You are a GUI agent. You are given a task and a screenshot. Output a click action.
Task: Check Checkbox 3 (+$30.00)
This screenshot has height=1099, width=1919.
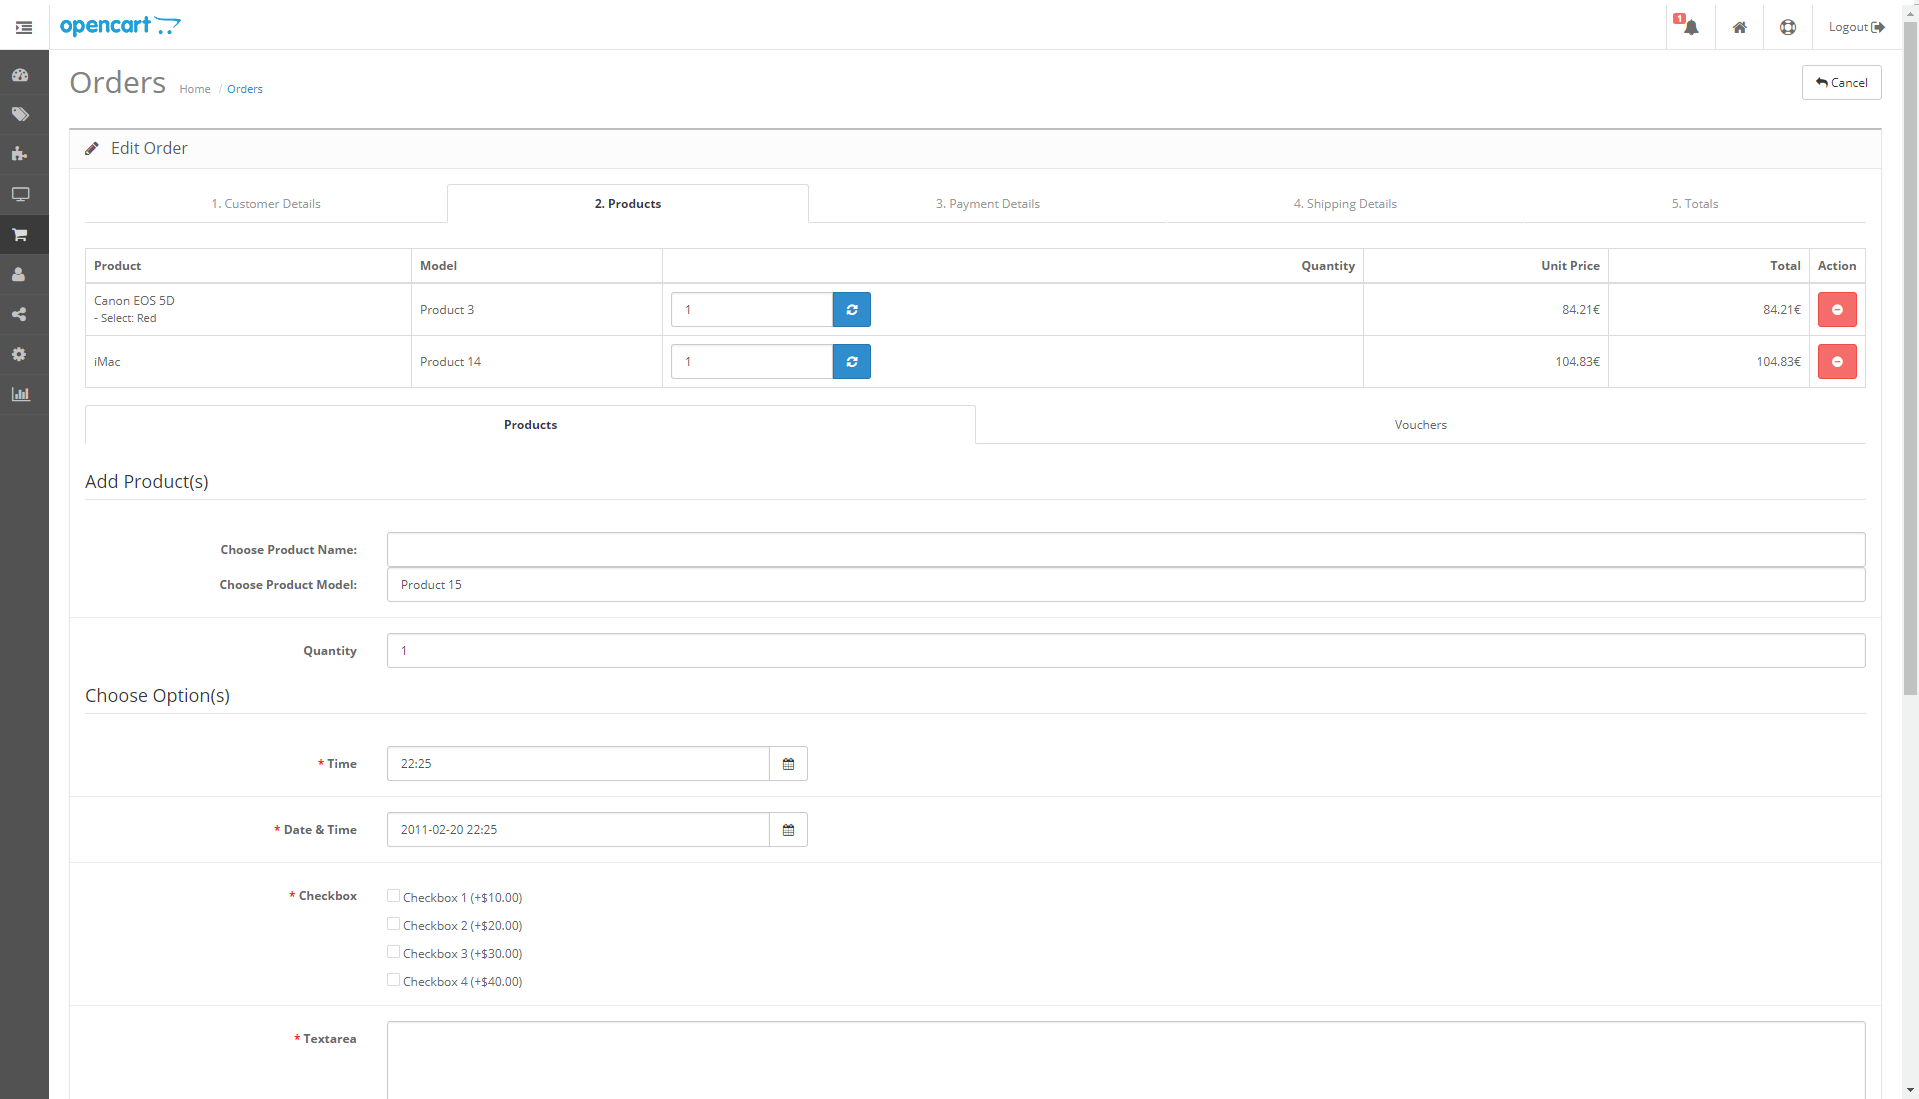[393, 952]
